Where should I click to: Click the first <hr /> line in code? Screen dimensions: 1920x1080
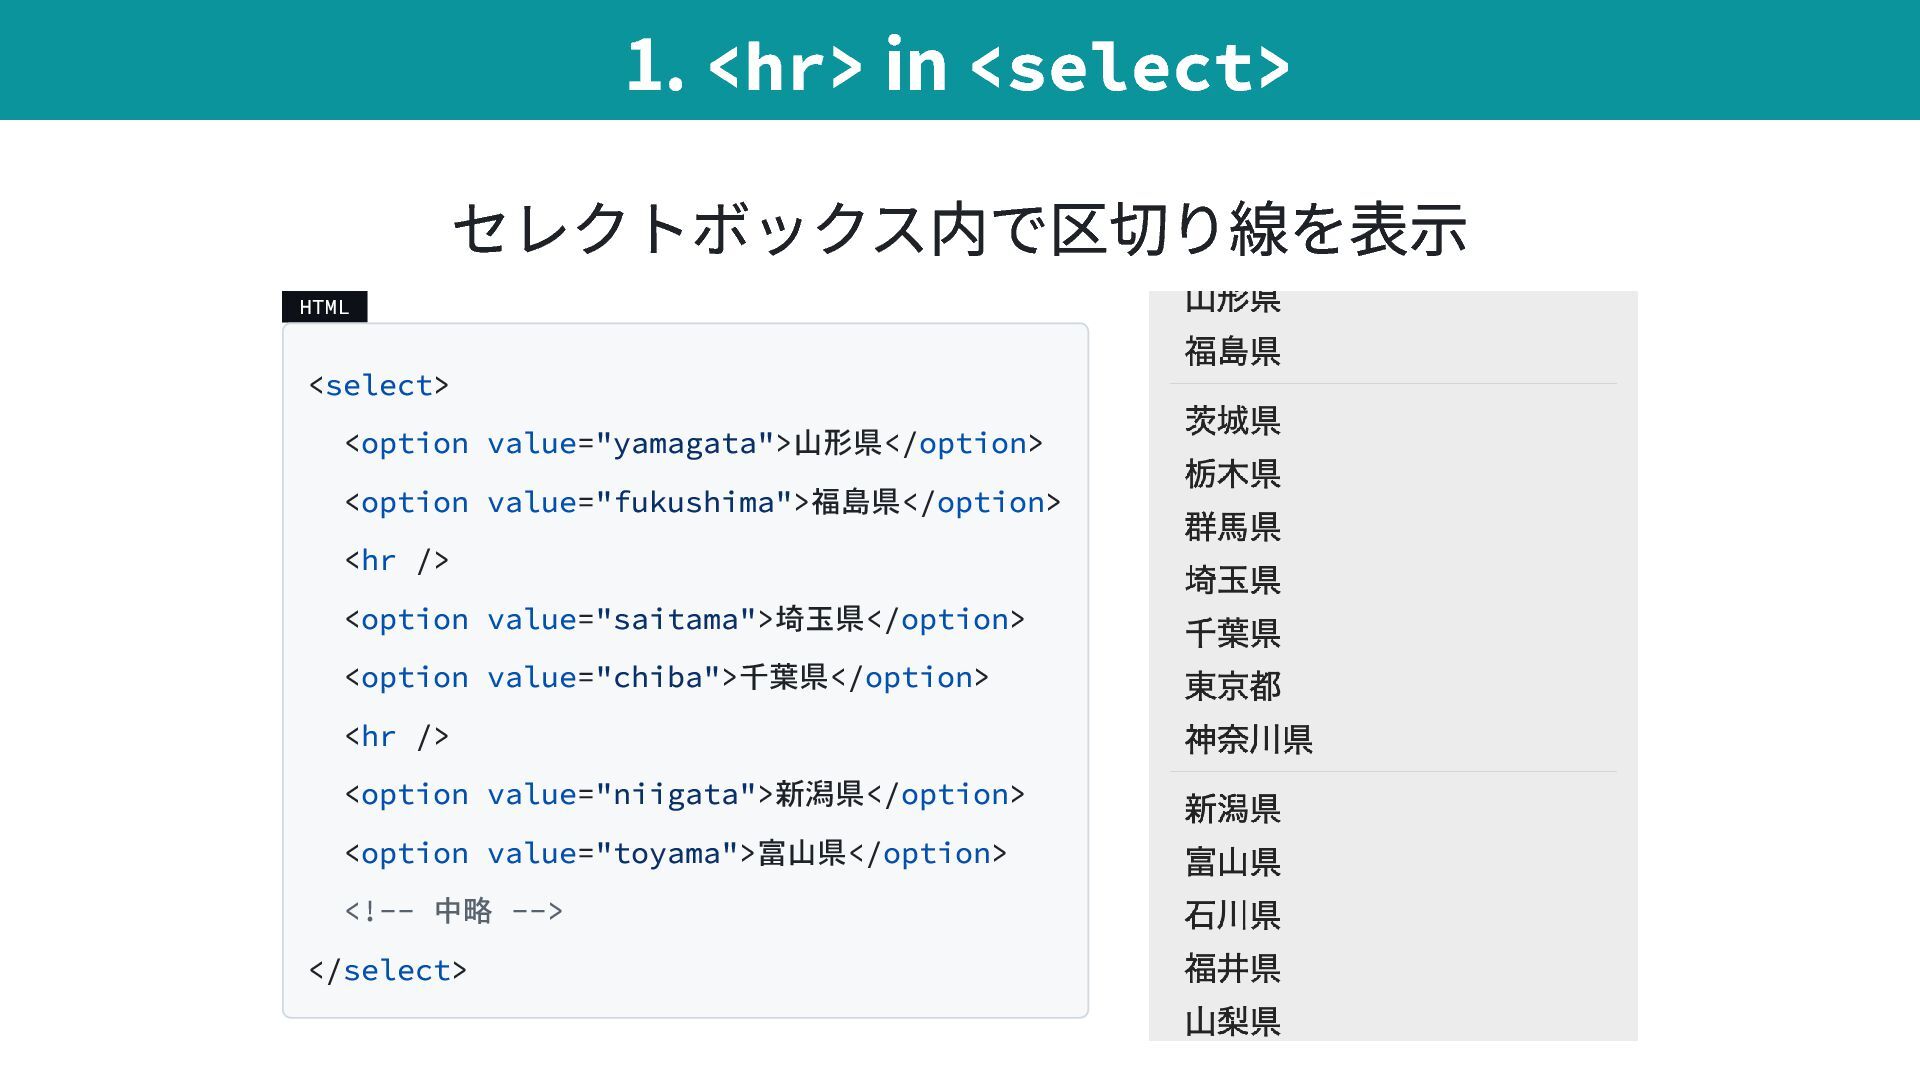click(x=396, y=561)
